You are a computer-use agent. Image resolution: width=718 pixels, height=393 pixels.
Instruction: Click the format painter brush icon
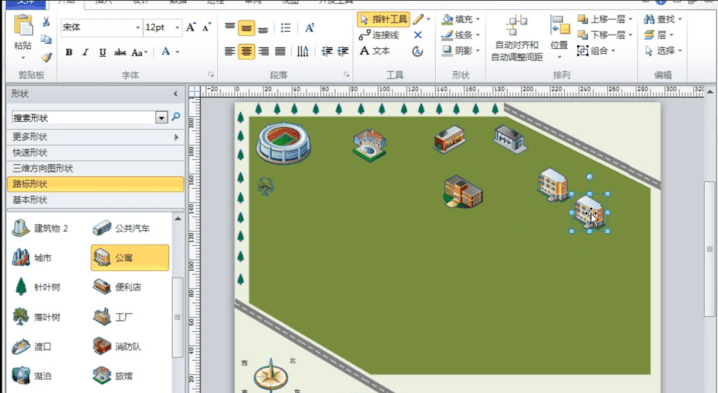pyautogui.click(x=46, y=57)
